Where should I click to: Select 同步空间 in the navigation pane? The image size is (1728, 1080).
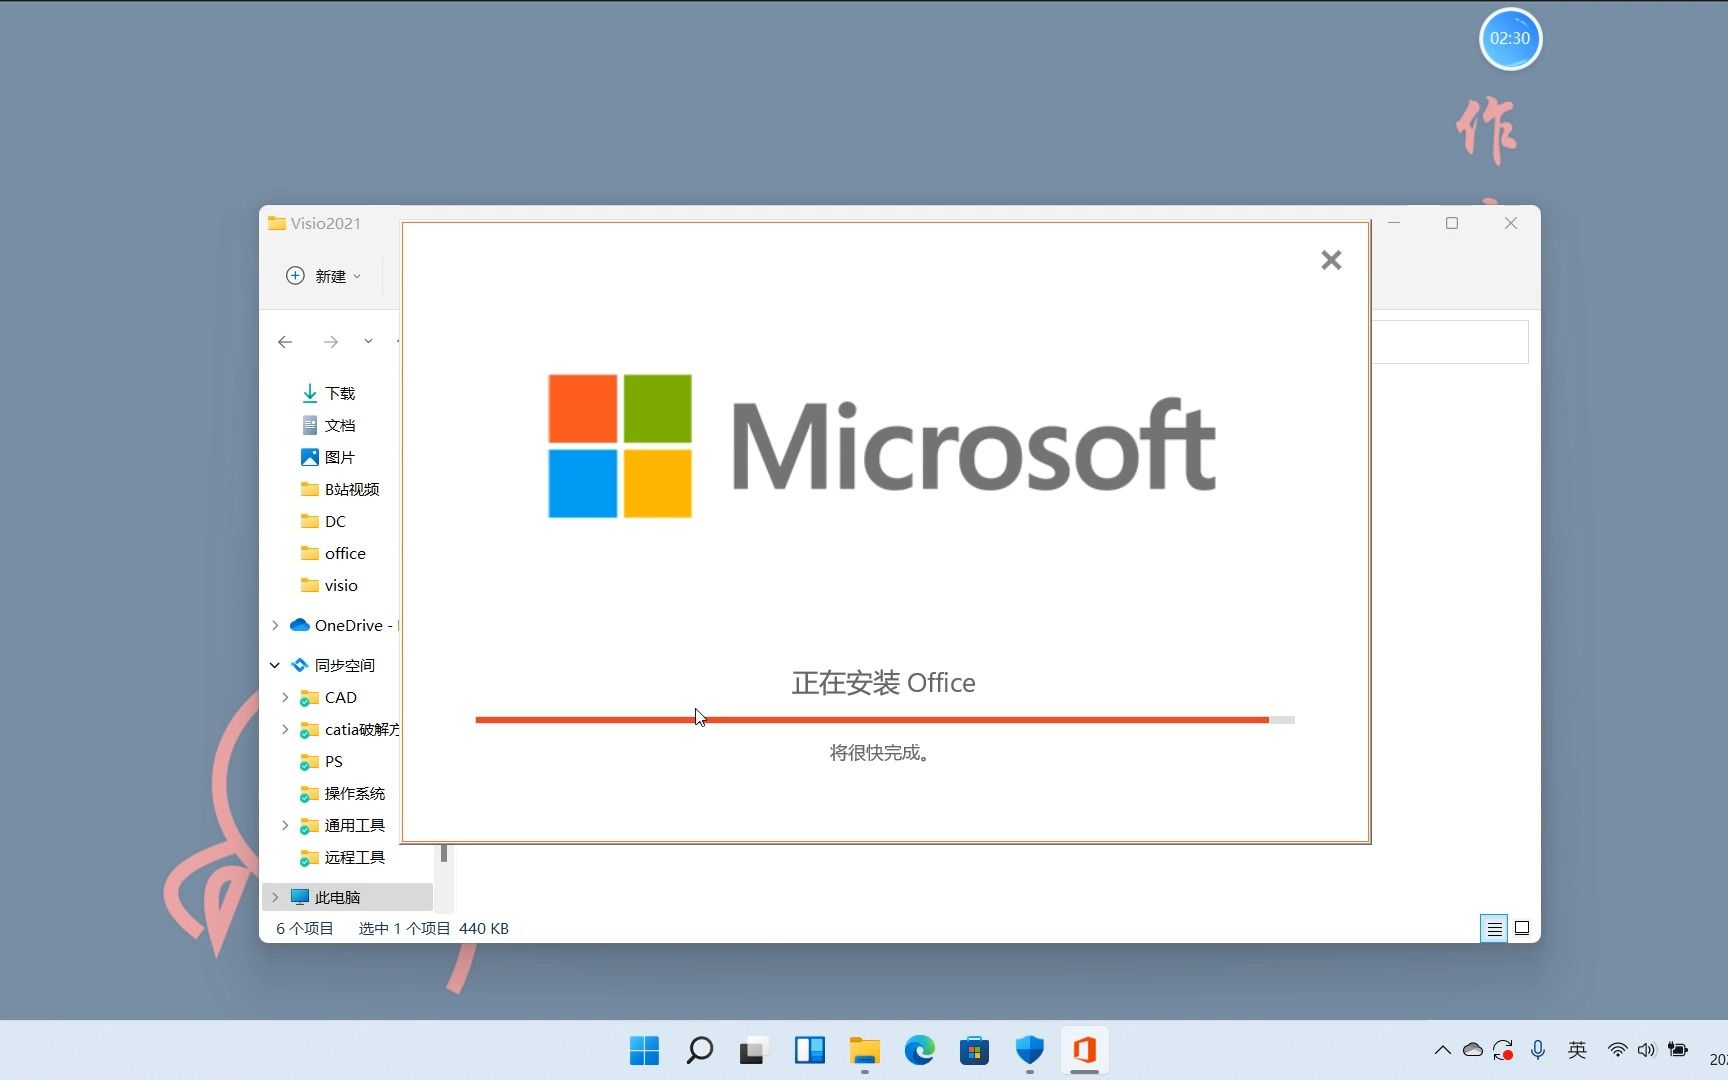click(333, 665)
